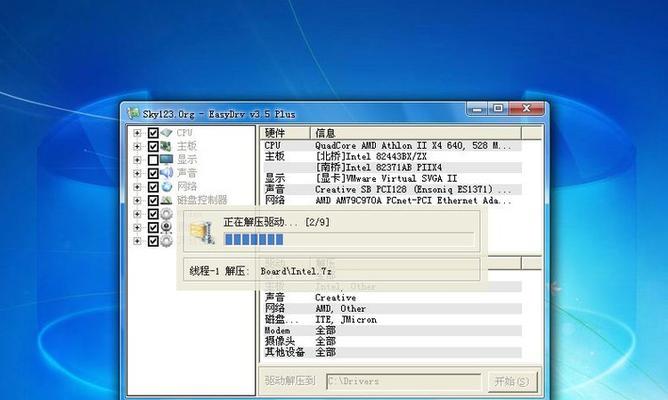Expand the CPU tree node
Viewport: 668px width, 400px height.
tap(137, 133)
